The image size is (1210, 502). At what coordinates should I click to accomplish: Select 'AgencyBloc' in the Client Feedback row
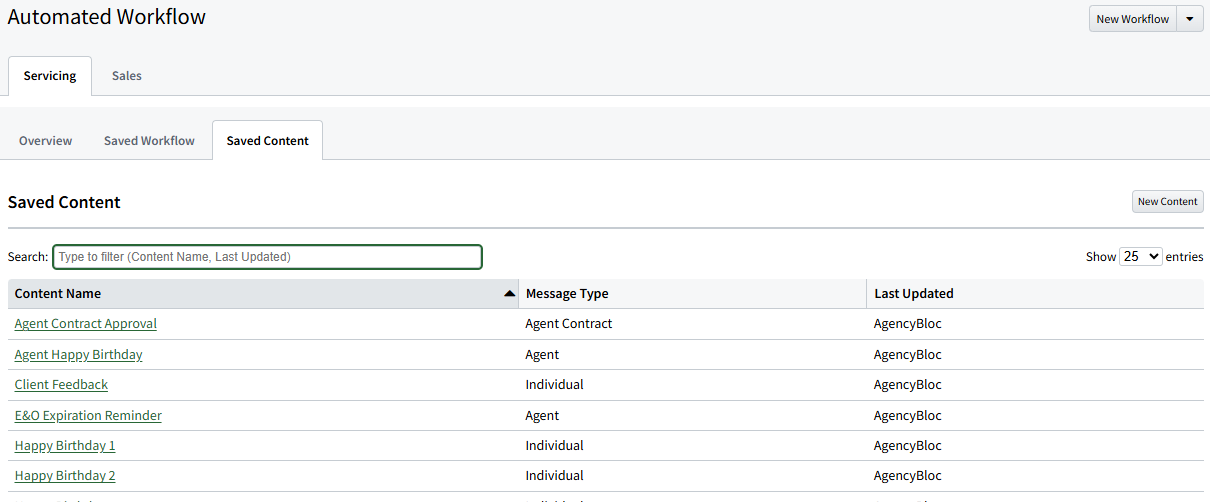coord(907,385)
